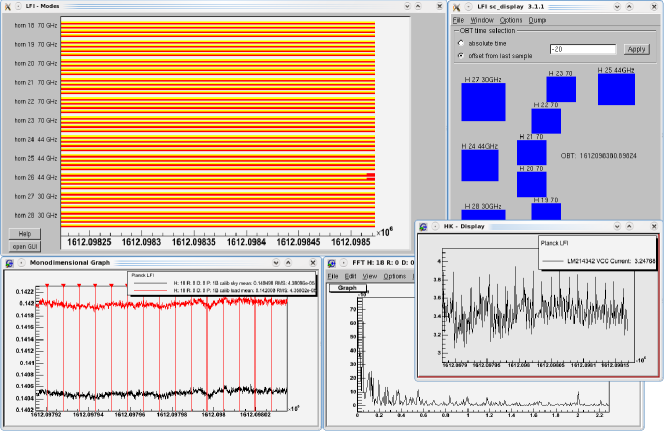Click the X11 icon in LFI Modes title bar
664x431 pixels.
point(10,7)
